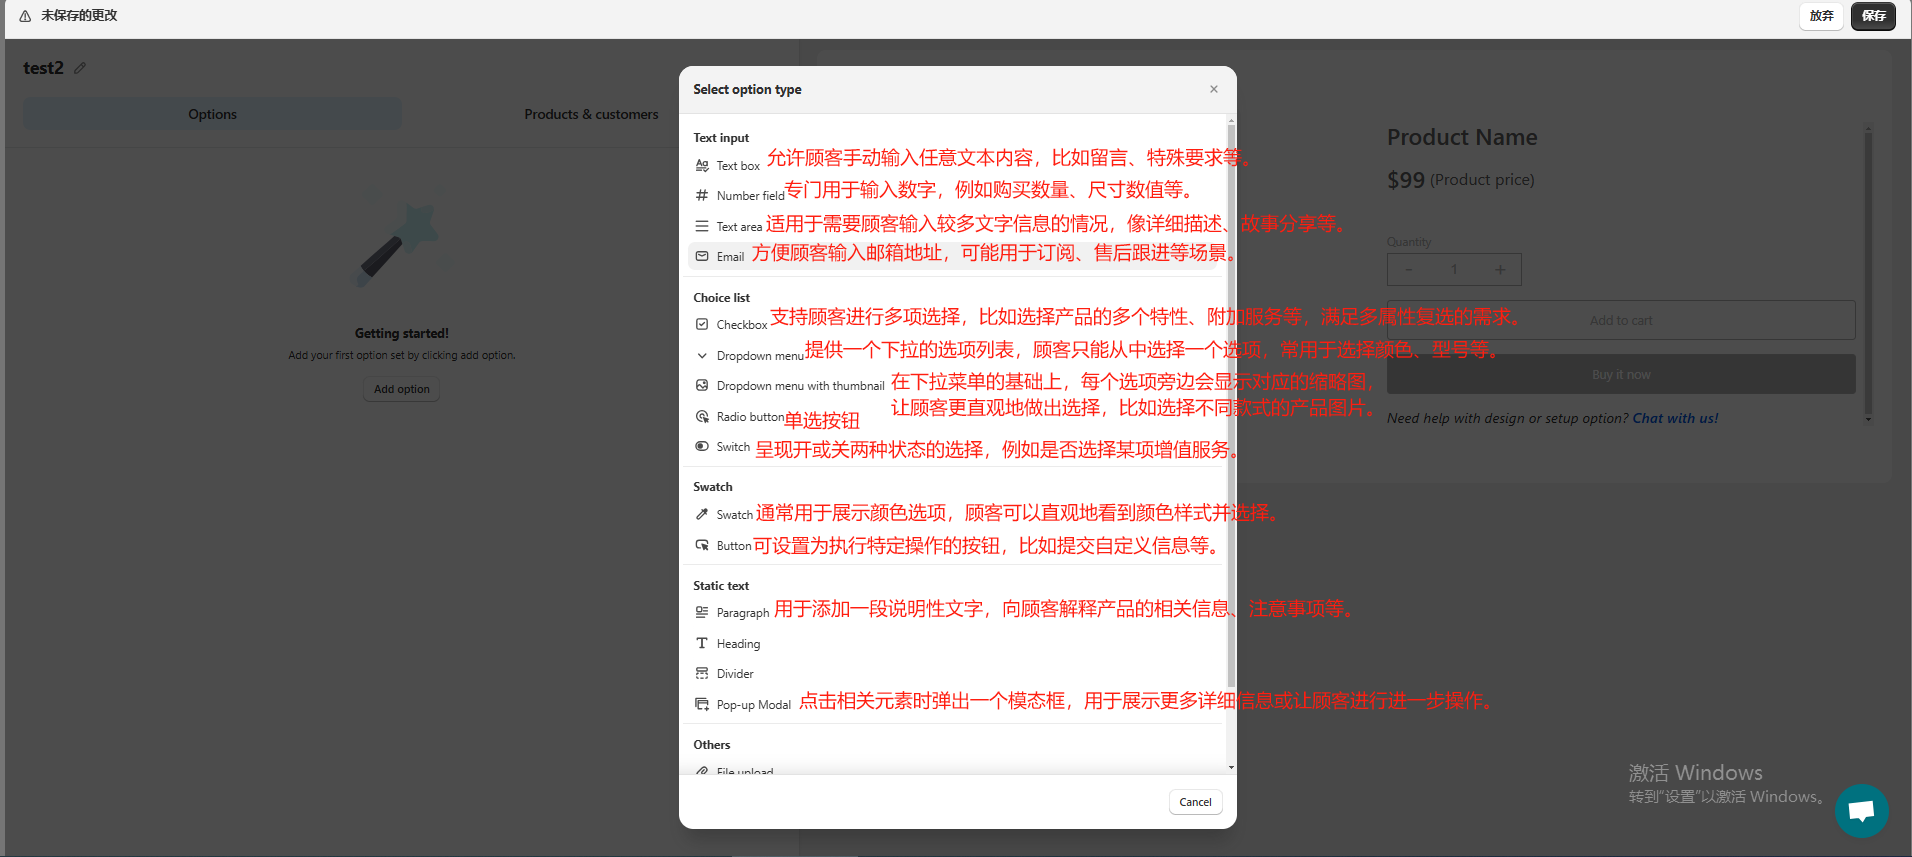Increase quantity with plus button
This screenshot has width=1912, height=857.
click(x=1500, y=269)
